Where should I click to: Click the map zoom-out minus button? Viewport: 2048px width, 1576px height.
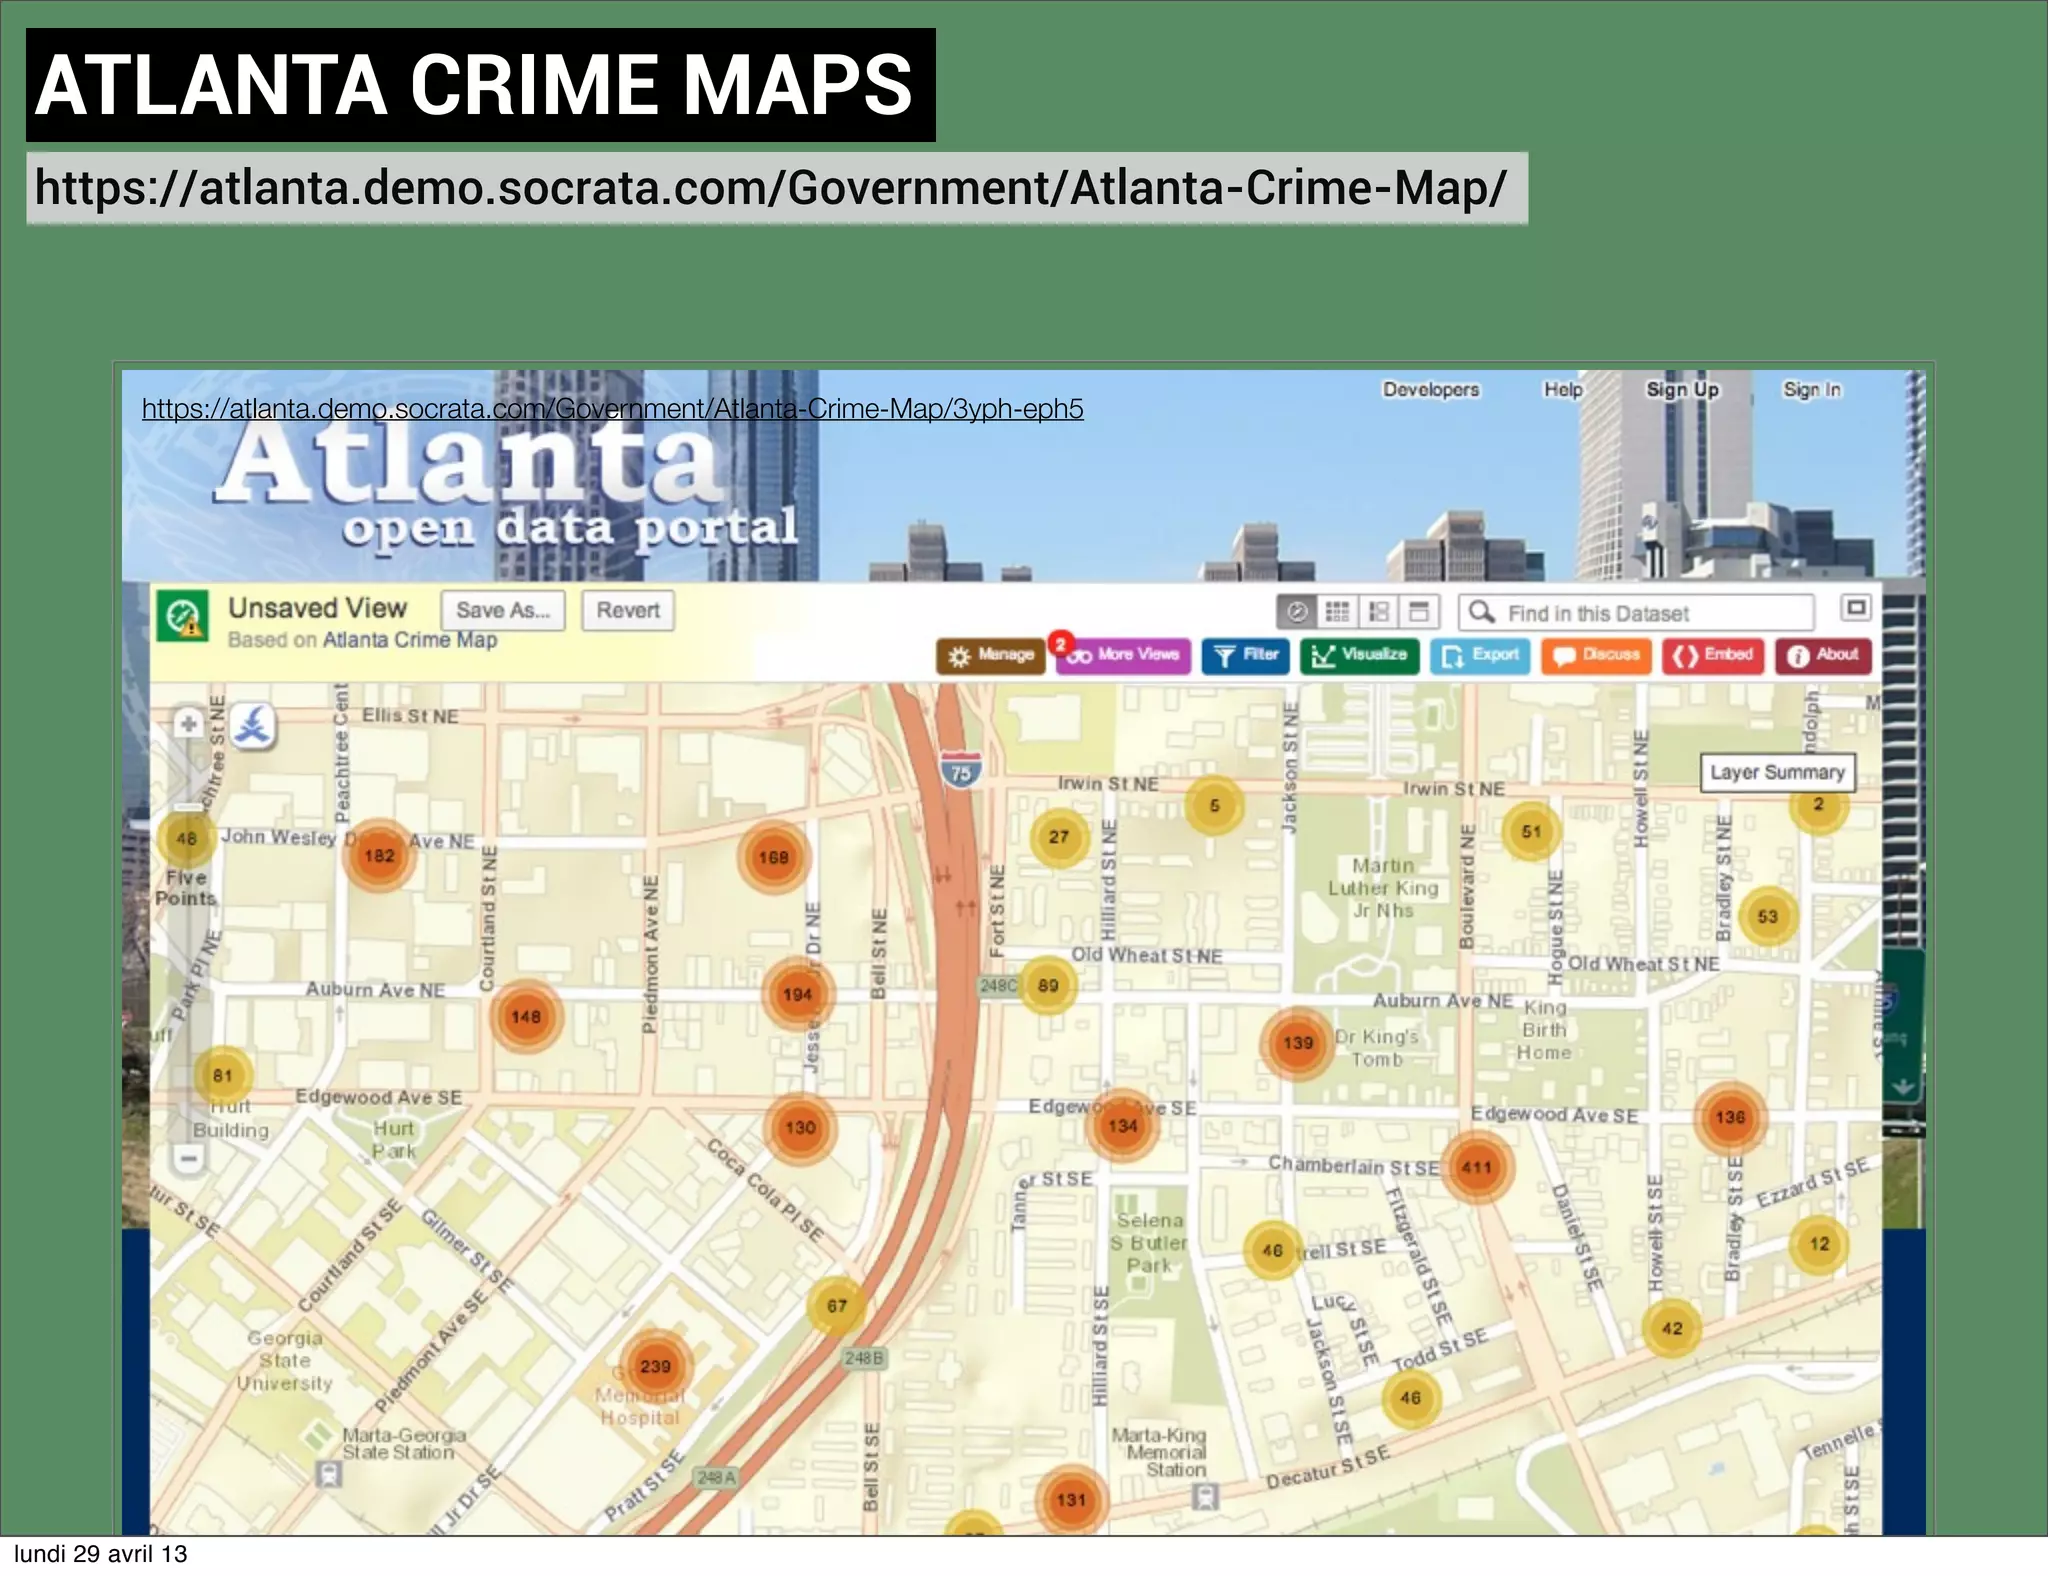188,1158
